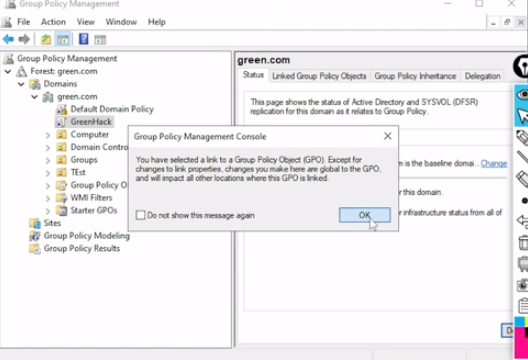Screen dimensions: 528x360
Task: Open the Action menu
Action: 53,22
